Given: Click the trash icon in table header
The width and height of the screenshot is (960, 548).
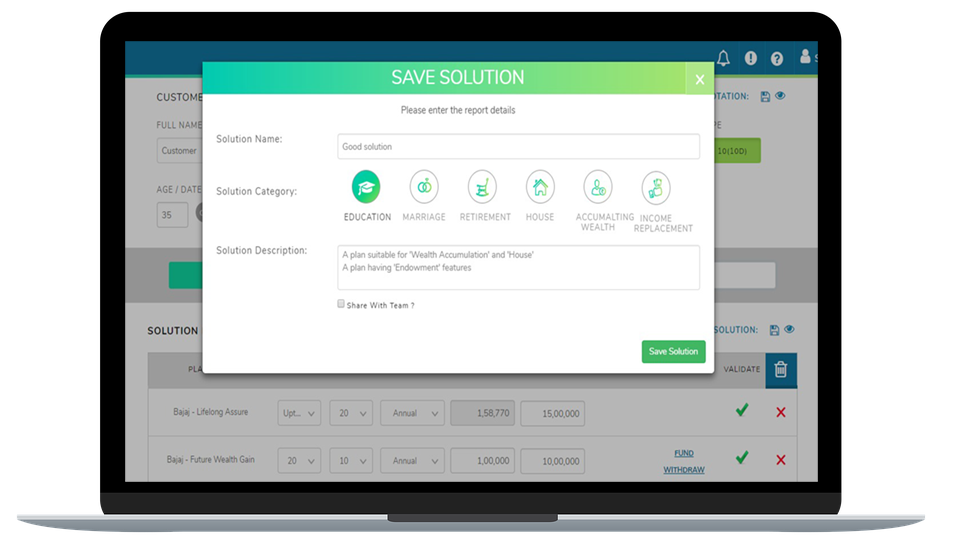Looking at the screenshot, I should pos(781,370).
